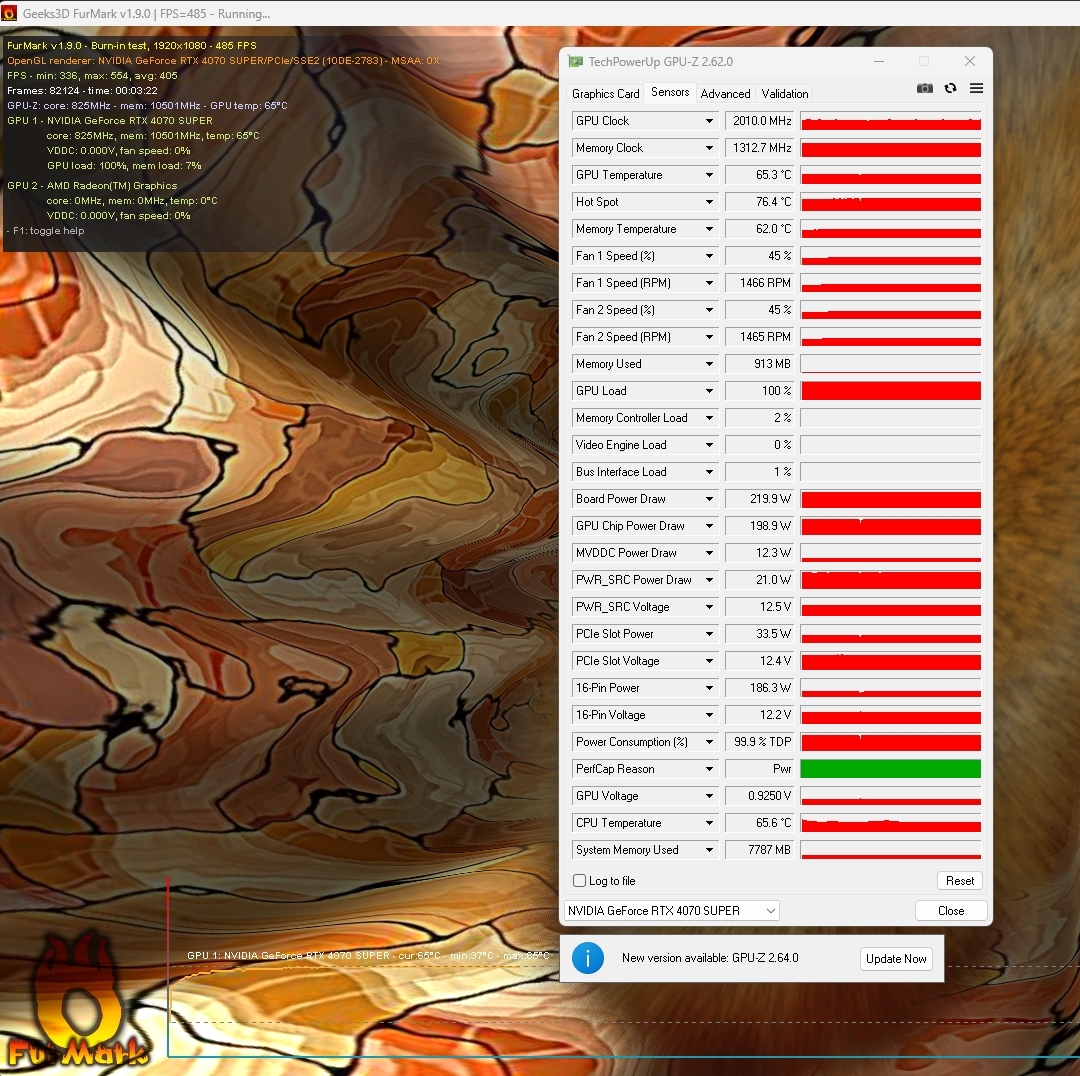Click the green PerfCap Reason bar
The height and width of the screenshot is (1076, 1080).
pos(891,769)
